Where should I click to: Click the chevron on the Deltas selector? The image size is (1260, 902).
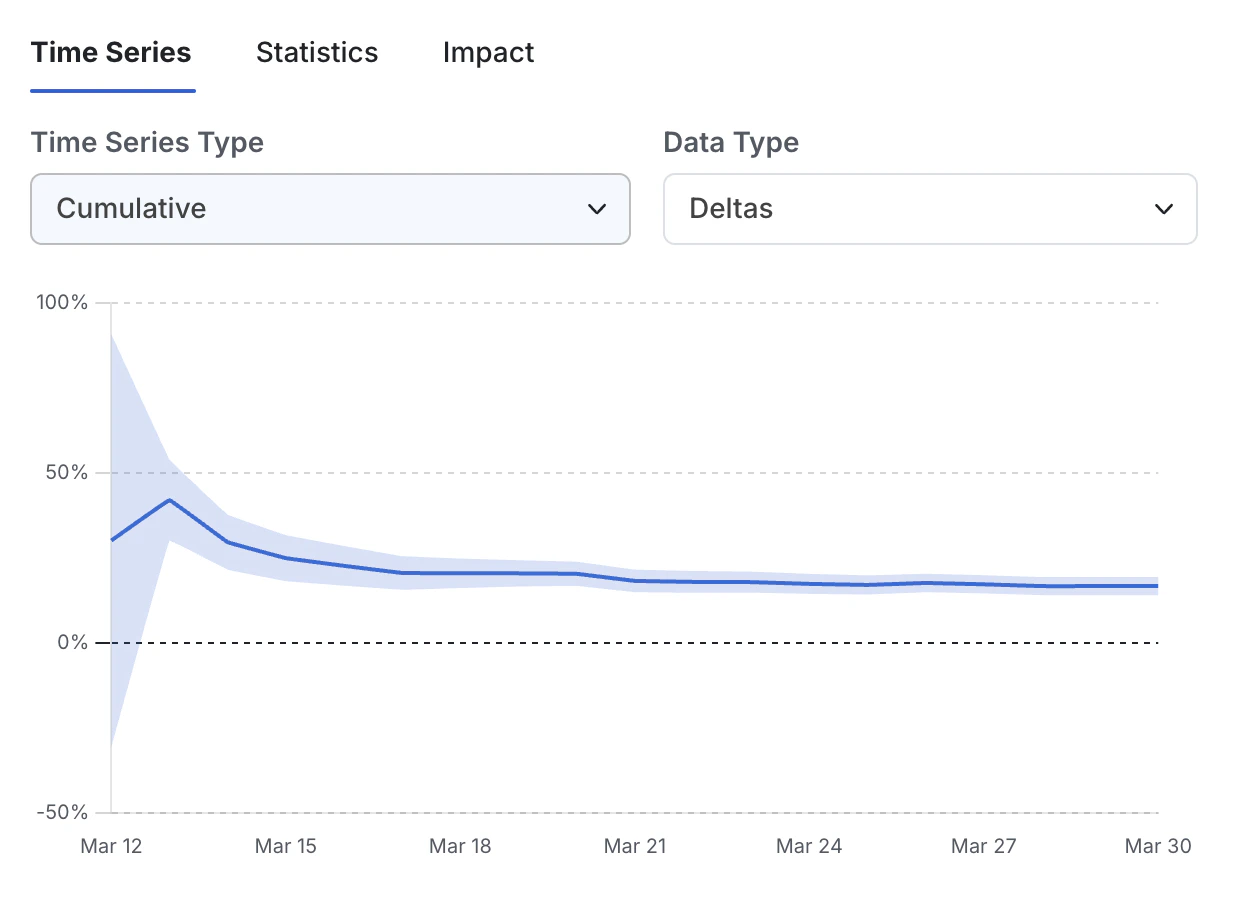point(1163,209)
